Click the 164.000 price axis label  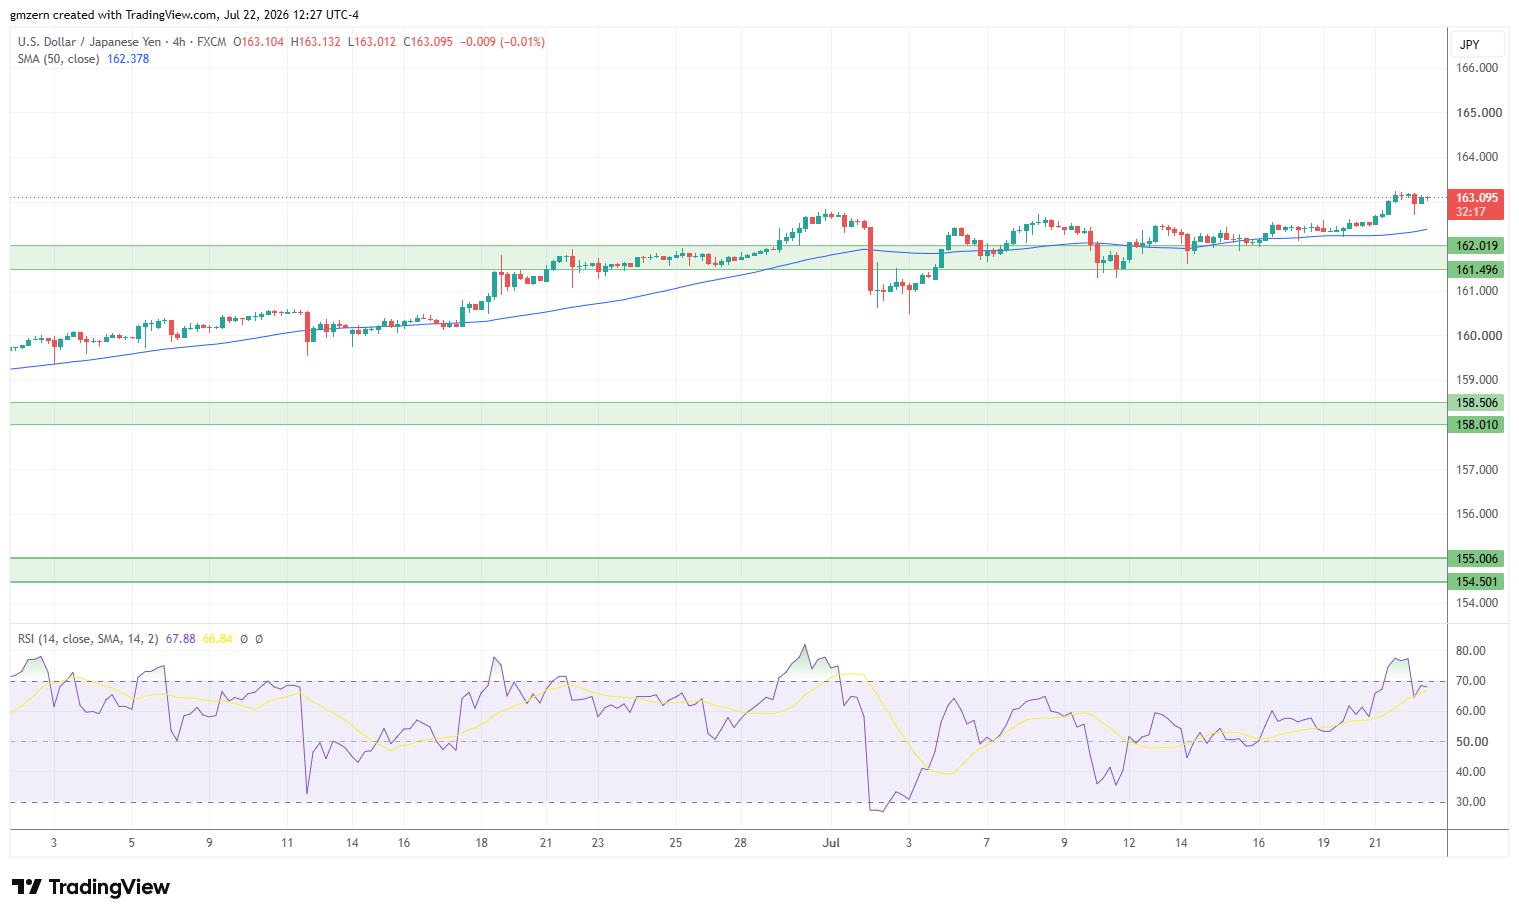click(x=1477, y=157)
